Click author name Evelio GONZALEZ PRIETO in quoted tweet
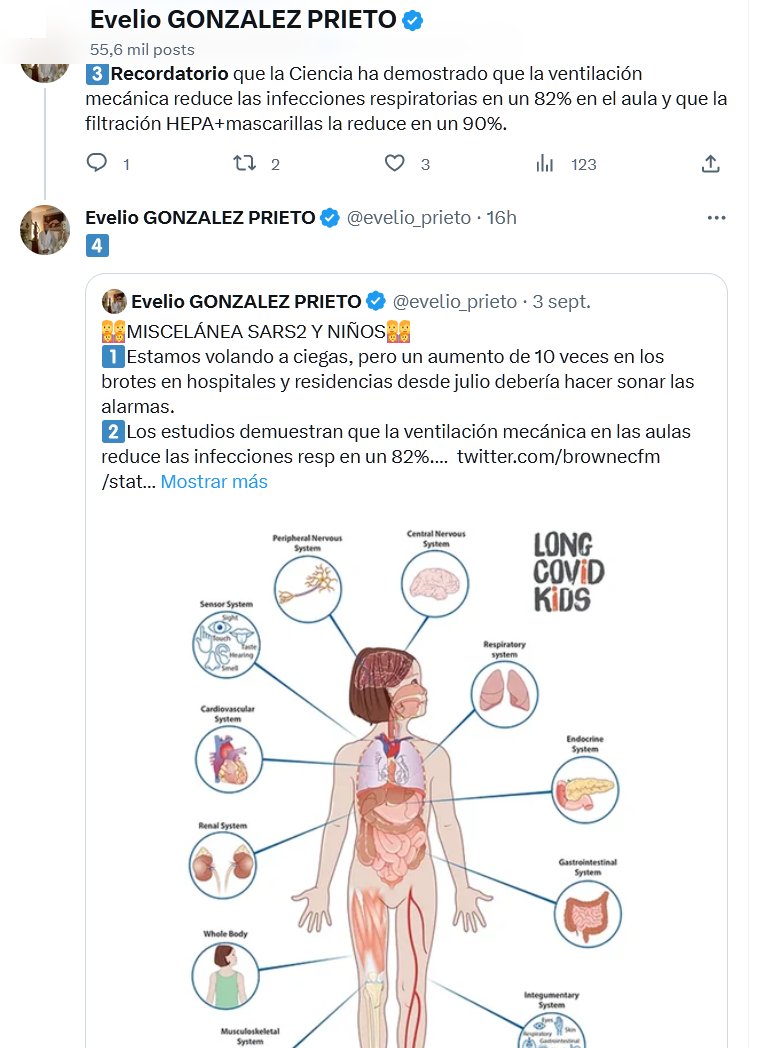Image resolution: width=764 pixels, height=1048 pixels. click(x=246, y=301)
